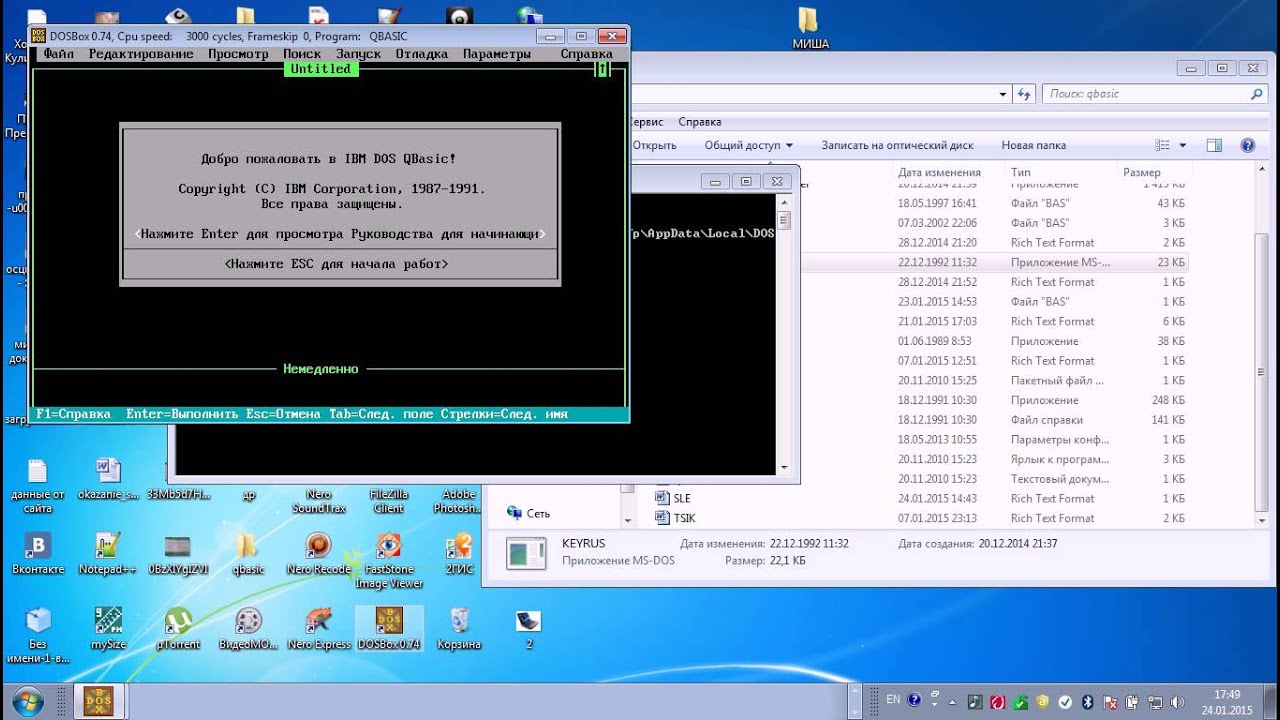Open the Поиск menu in QBasic
The image size is (1280, 720).
click(x=302, y=54)
